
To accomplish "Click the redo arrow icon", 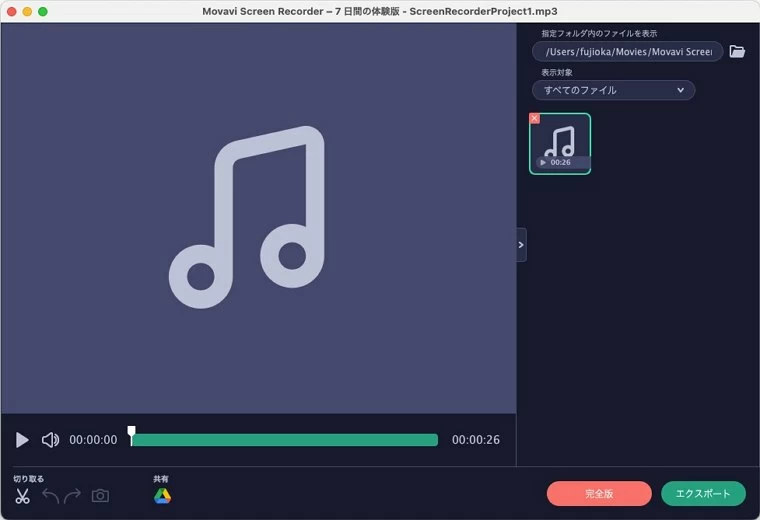I will [x=73, y=496].
